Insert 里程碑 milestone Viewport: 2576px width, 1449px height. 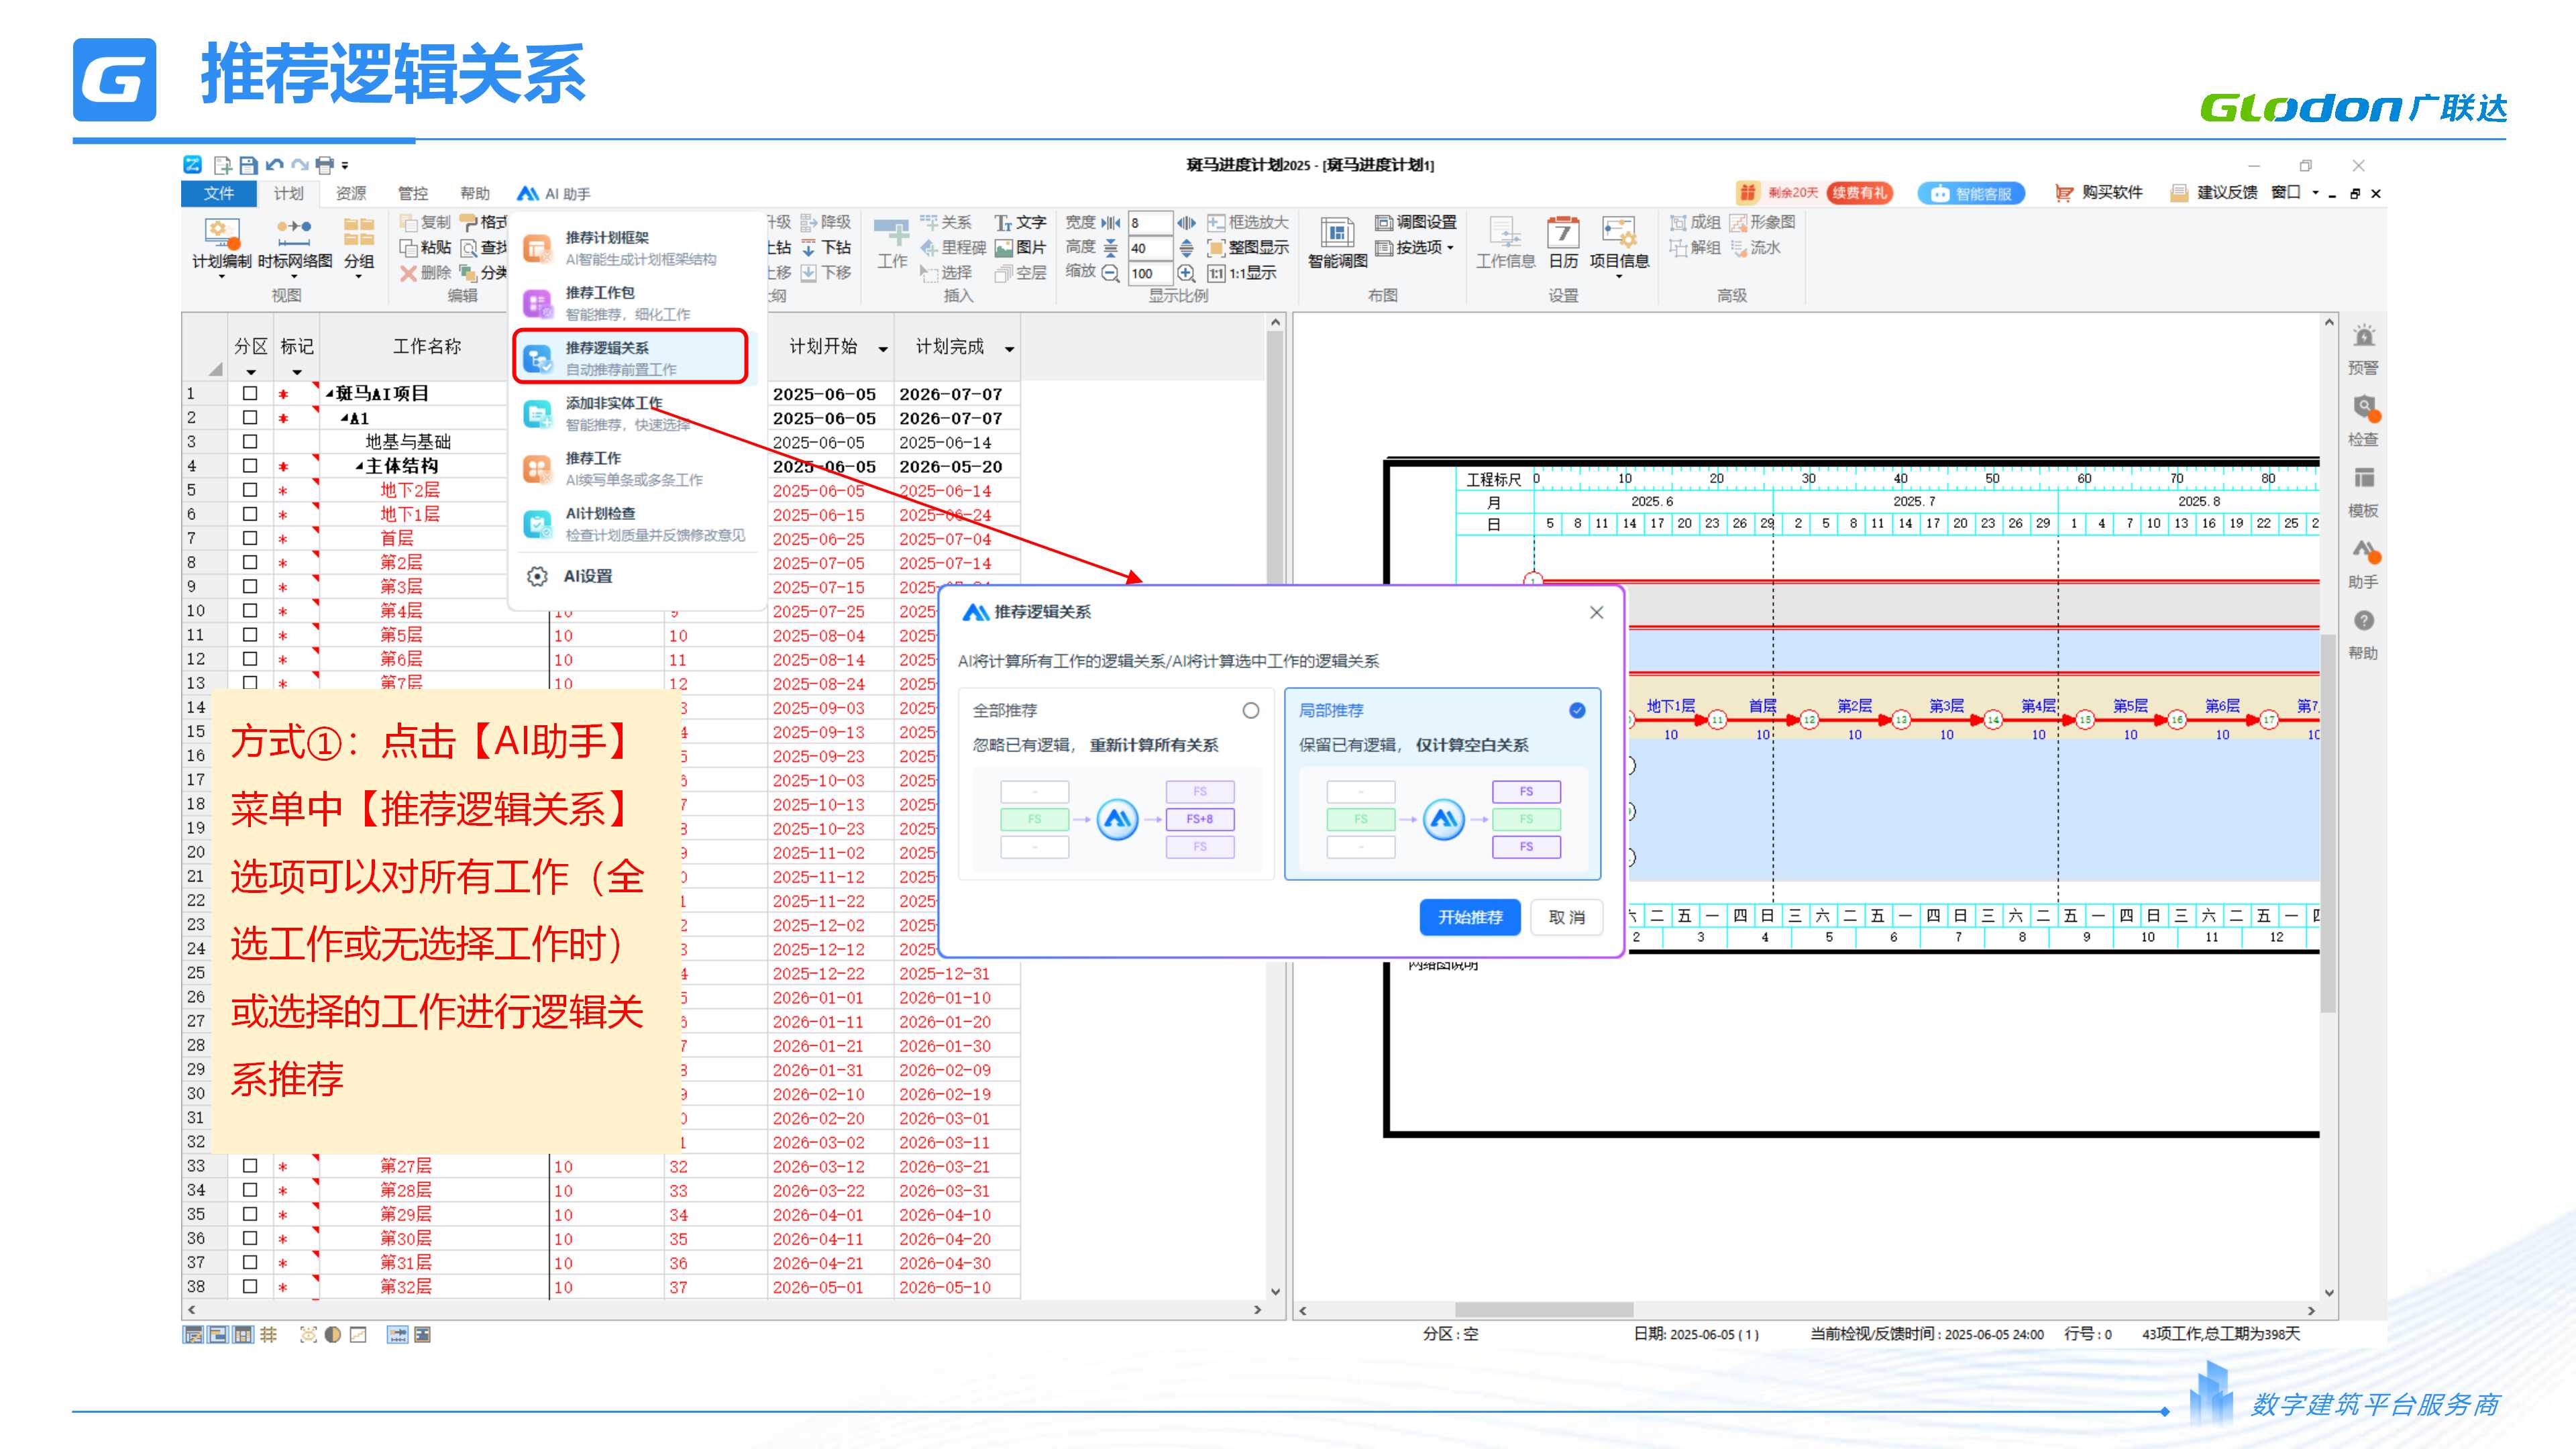(953, 247)
